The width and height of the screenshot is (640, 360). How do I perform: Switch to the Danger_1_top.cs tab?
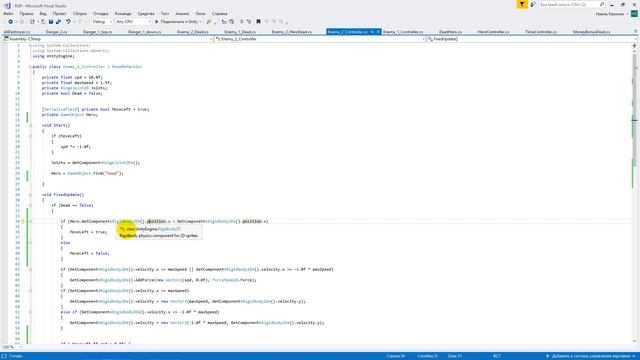coord(98,32)
